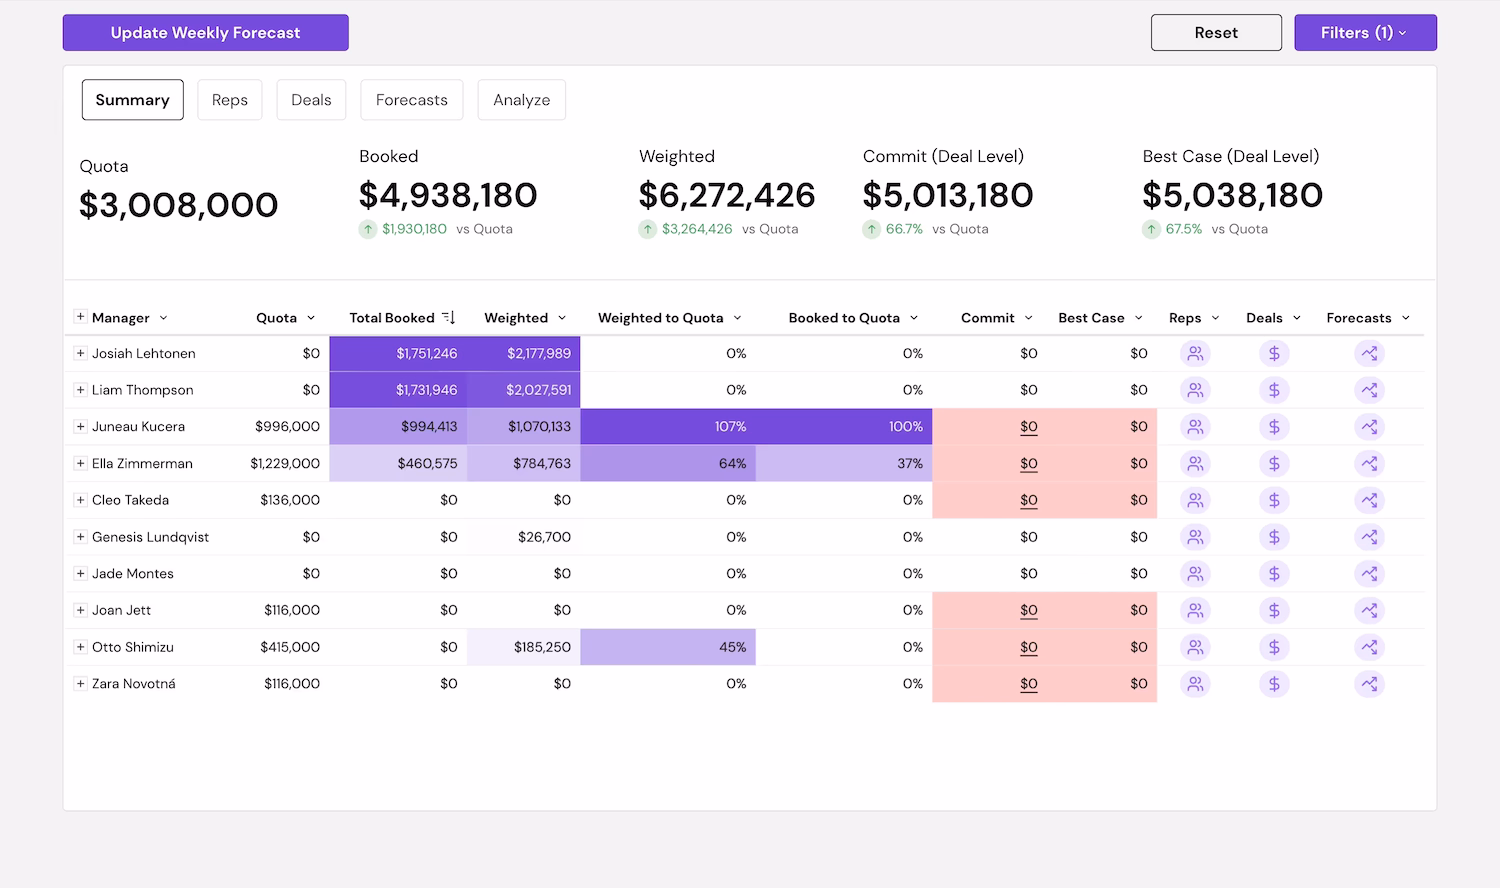Open the Commit column header dropdown
This screenshot has height=888, width=1500.
click(1029, 317)
